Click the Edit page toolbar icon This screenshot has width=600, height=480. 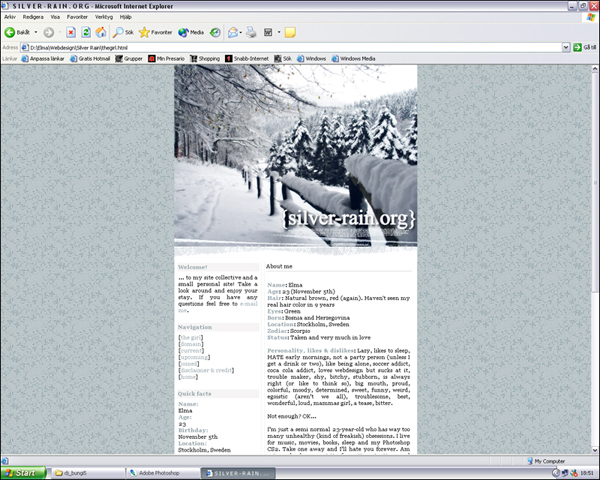[268, 33]
